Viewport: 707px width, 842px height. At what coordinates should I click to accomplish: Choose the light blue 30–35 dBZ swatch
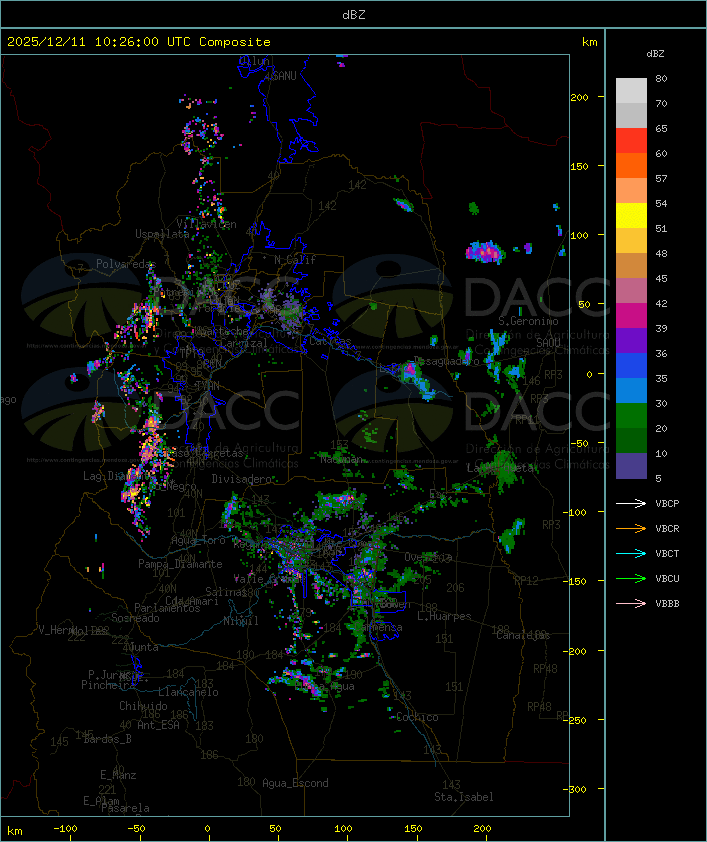tap(631, 391)
